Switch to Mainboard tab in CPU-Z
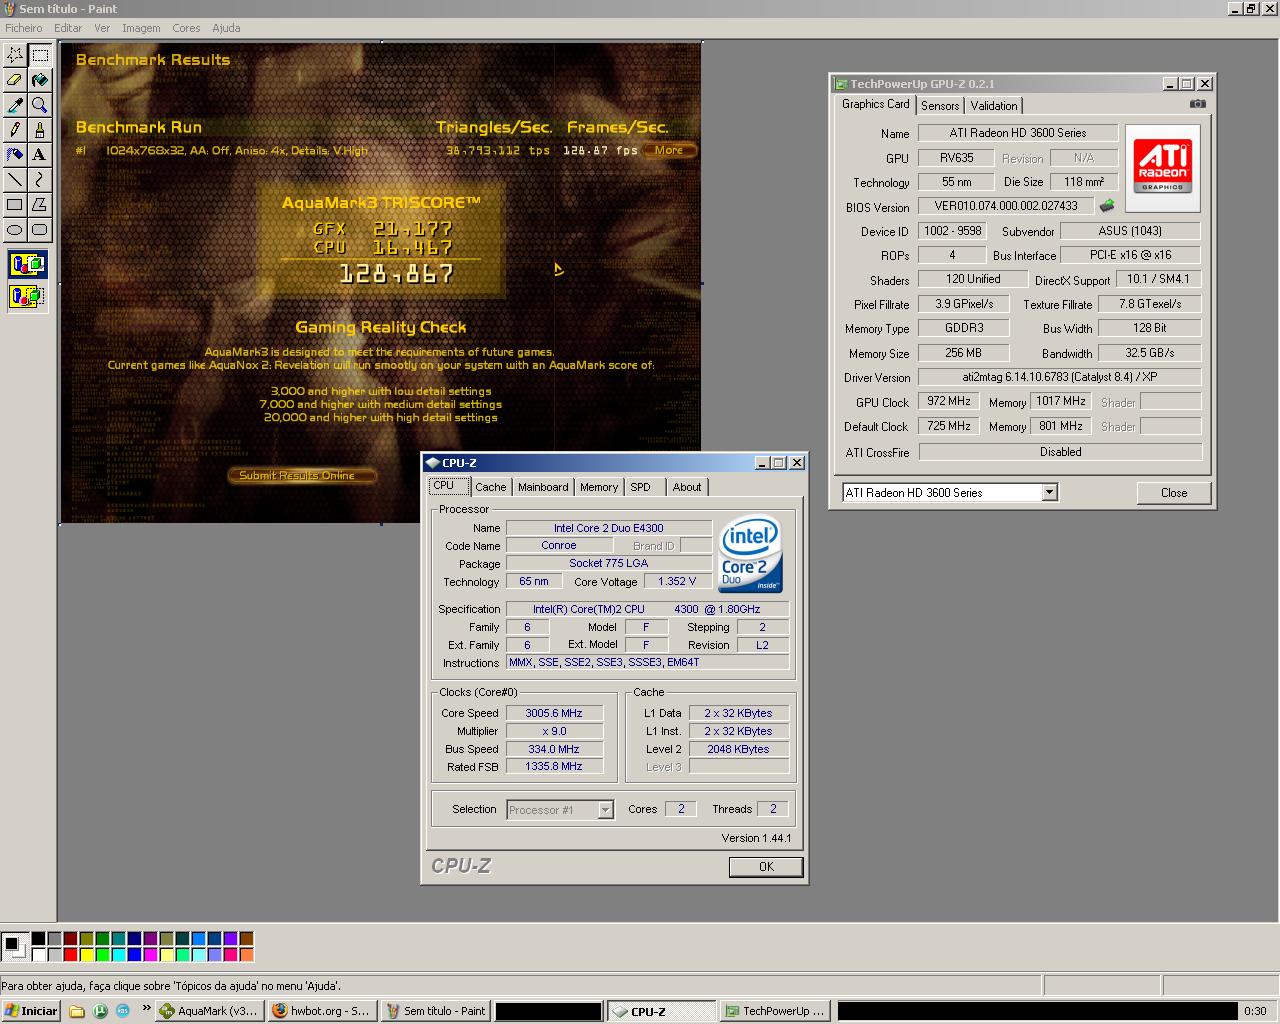The image size is (1280, 1024). (543, 487)
